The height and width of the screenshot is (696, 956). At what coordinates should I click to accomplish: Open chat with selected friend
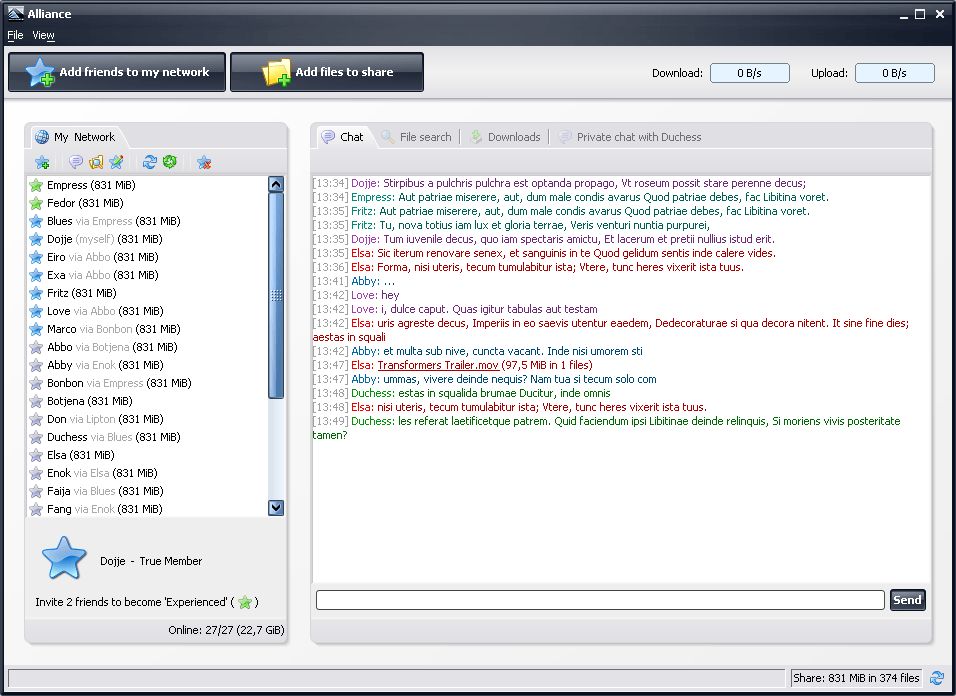point(76,161)
